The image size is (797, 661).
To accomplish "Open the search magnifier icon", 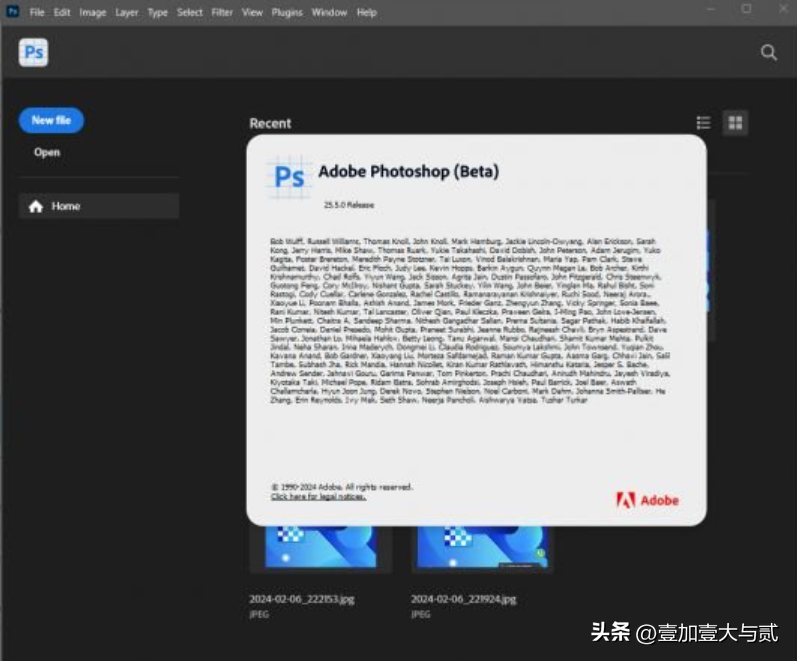I will click(x=769, y=52).
